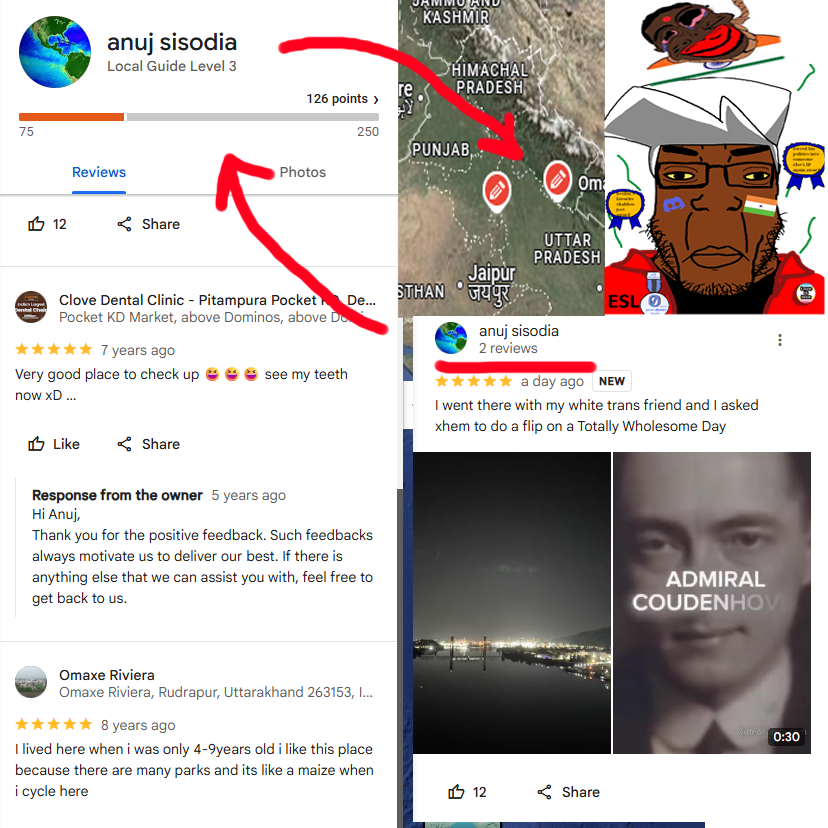Click anuj sisodia's globe profile picture
828x828 pixels.
(x=55, y=52)
